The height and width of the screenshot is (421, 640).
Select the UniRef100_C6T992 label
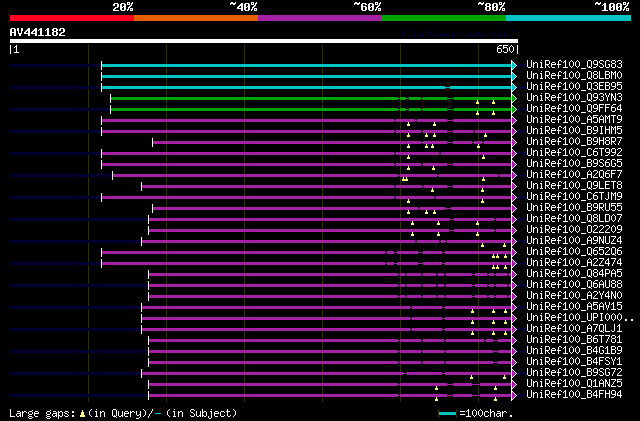(574, 153)
